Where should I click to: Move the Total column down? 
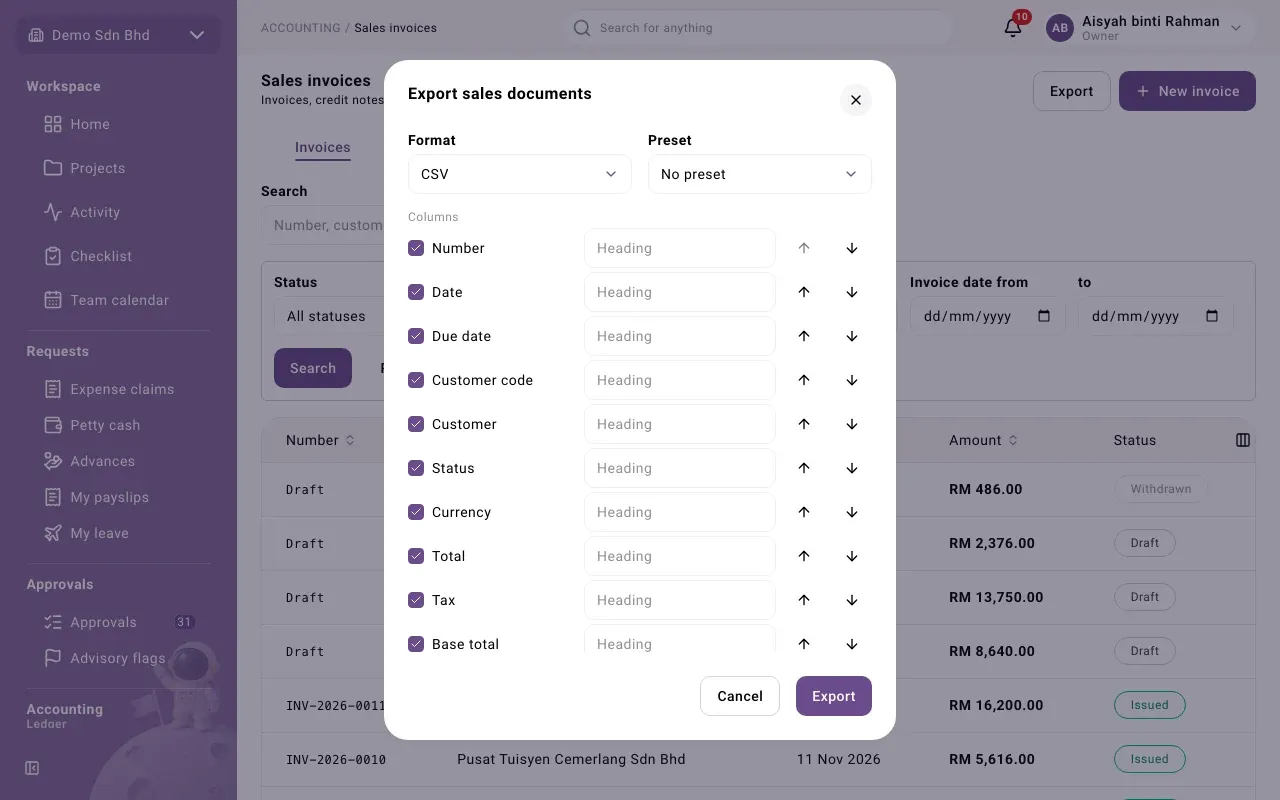tap(852, 556)
